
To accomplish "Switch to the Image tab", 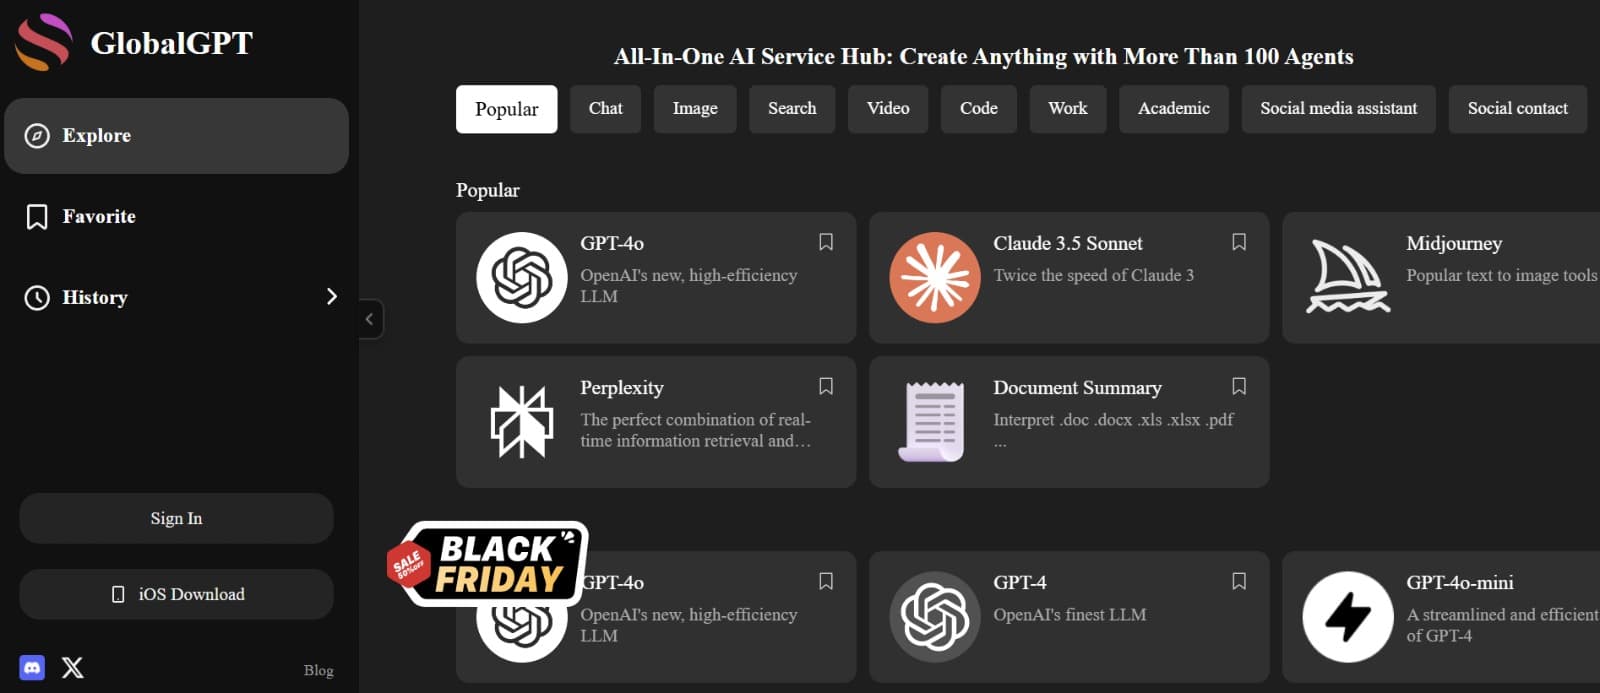I will click(x=695, y=109).
